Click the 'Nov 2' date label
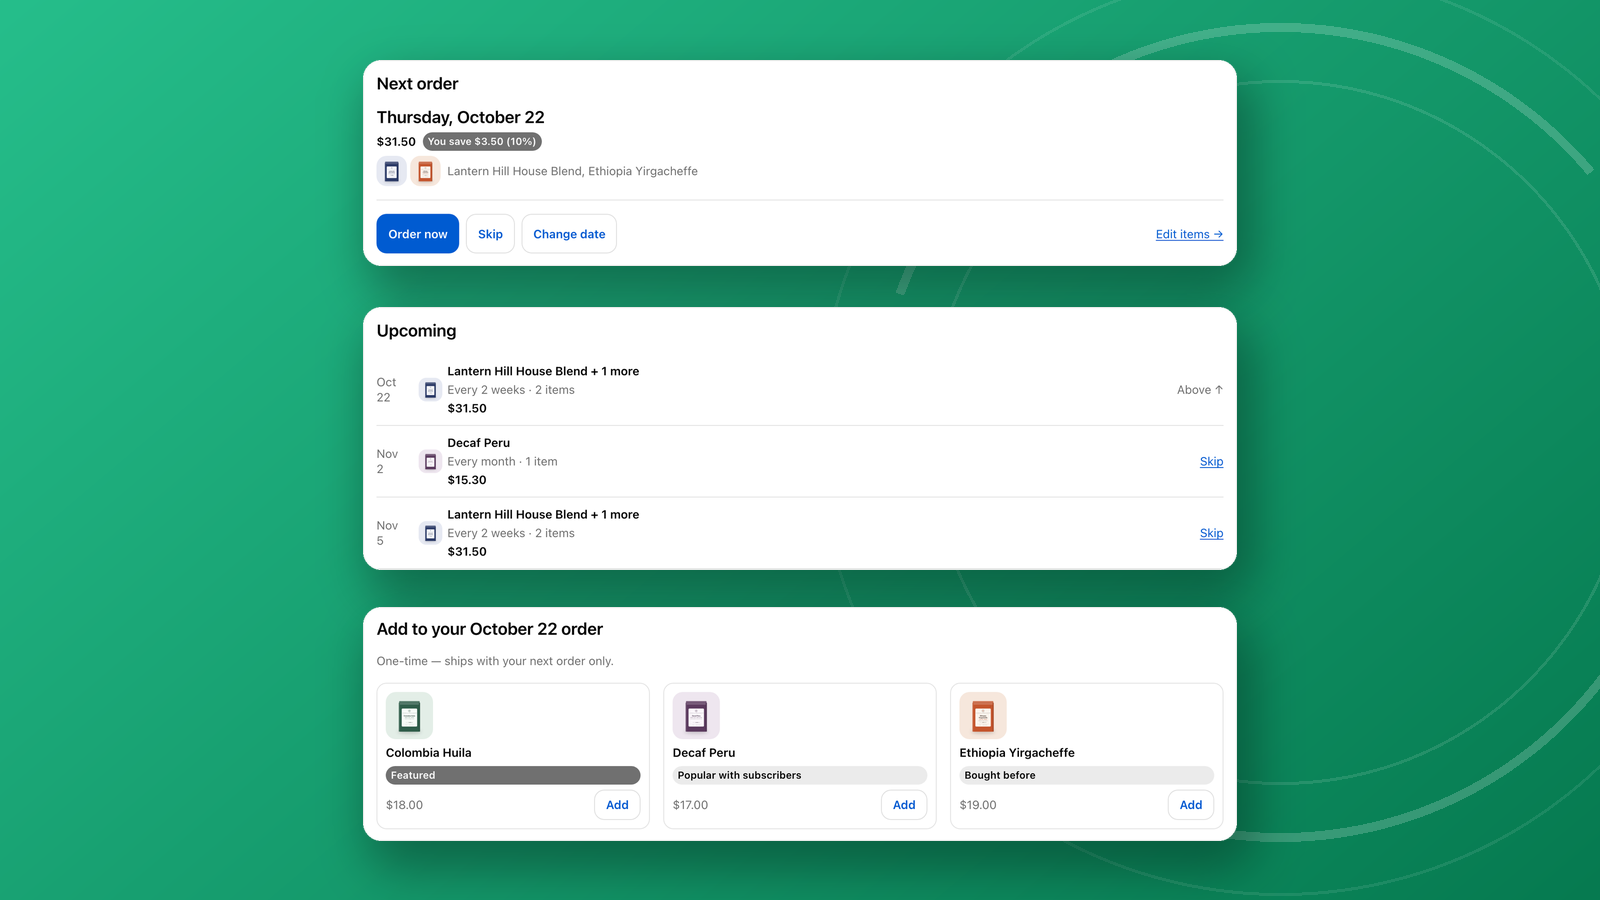Viewport: 1600px width, 900px height. 387,462
